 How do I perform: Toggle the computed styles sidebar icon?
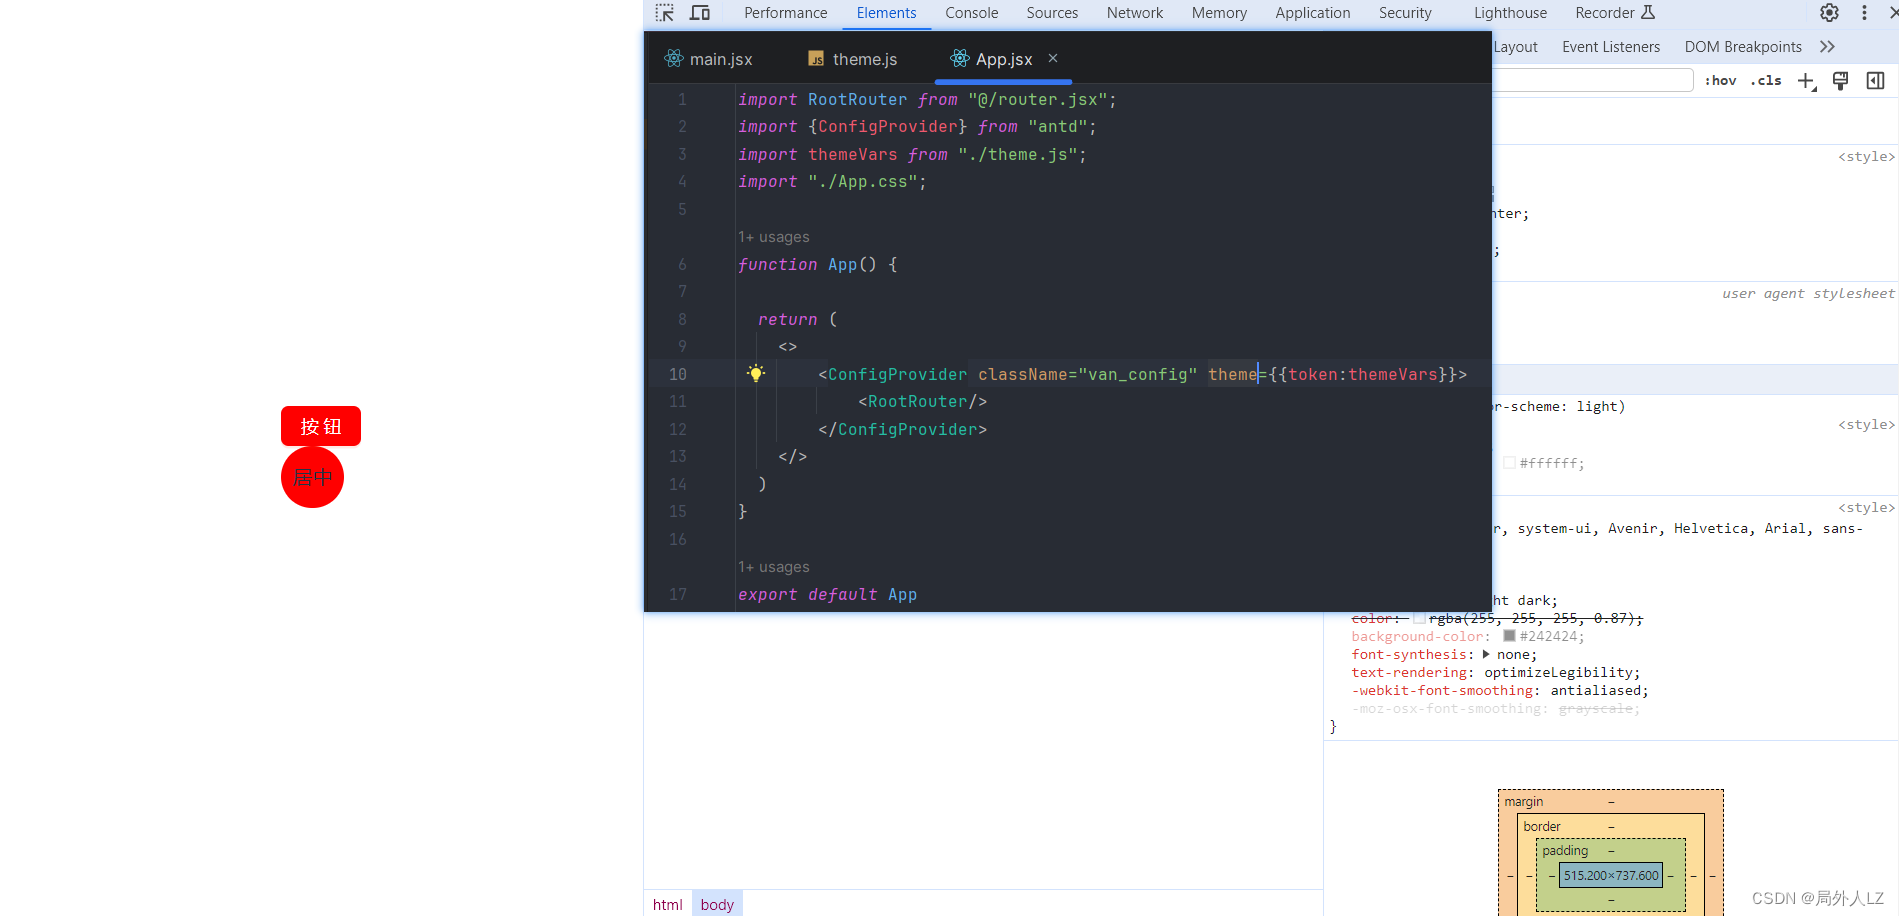1876,81
